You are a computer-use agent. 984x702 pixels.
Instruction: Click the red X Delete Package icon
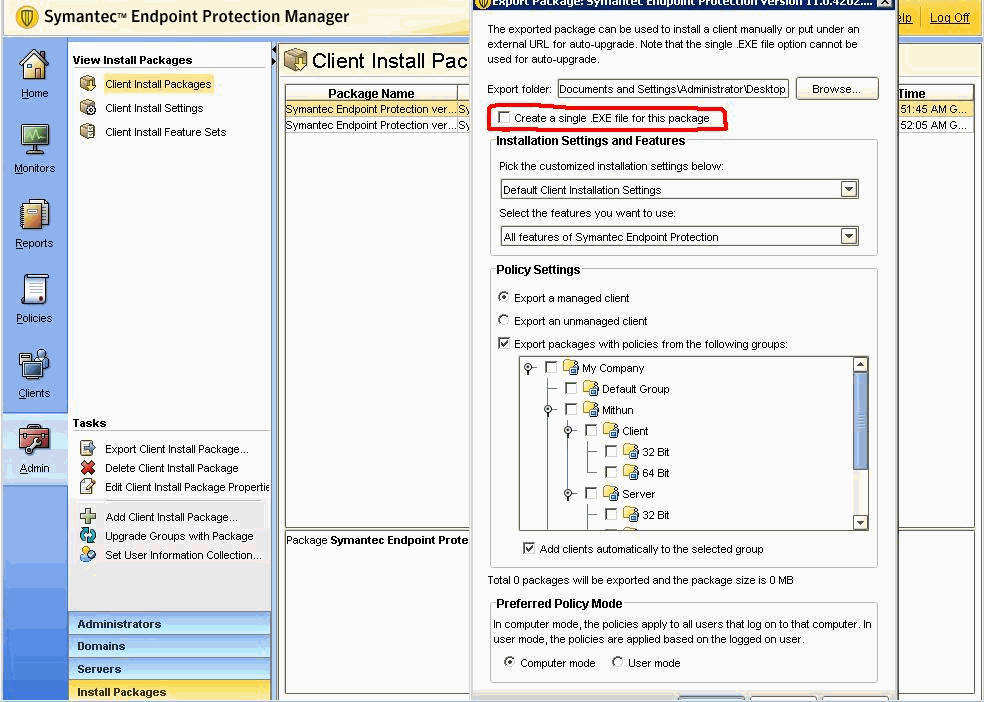click(88, 467)
